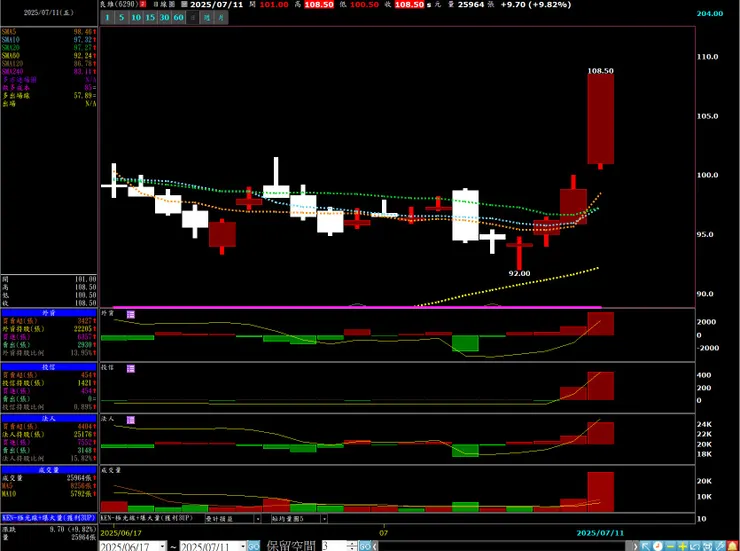
Task: Click the 保留空間 spinner arrows
Action: [x=352, y=546]
